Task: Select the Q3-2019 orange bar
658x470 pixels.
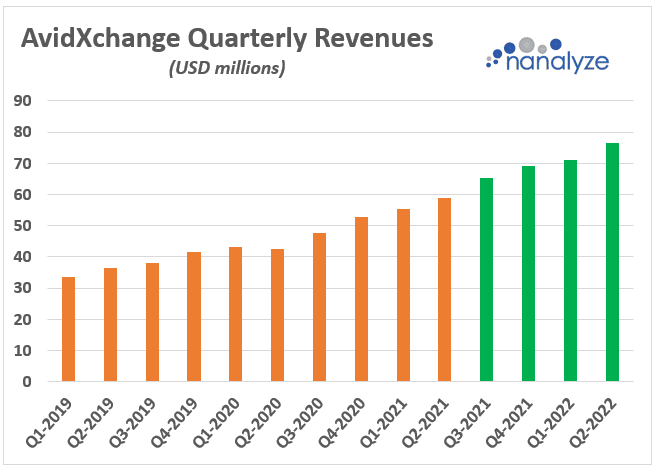Action: pyautogui.click(x=152, y=322)
